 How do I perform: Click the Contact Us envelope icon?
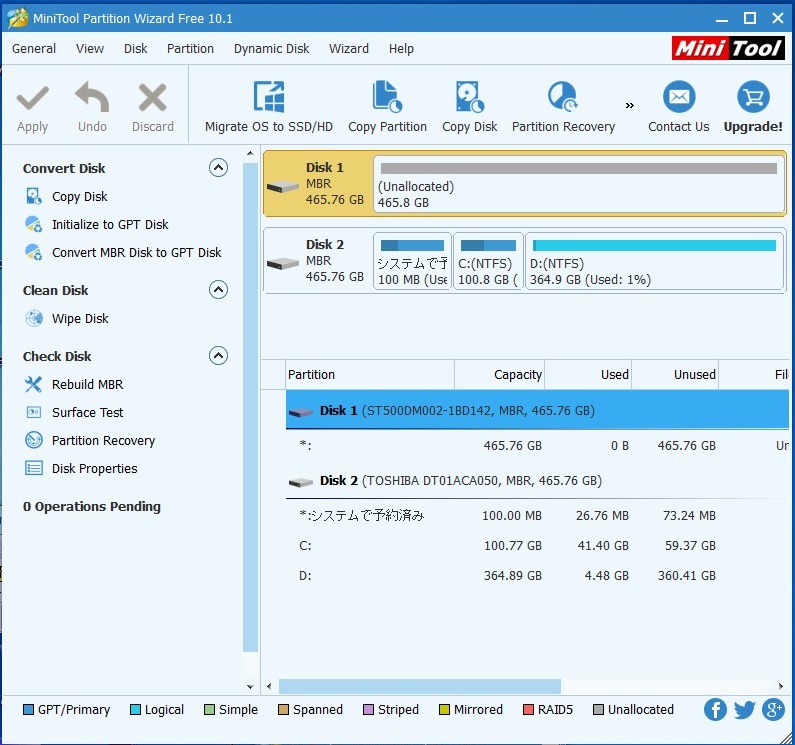[x=679, y=97]
